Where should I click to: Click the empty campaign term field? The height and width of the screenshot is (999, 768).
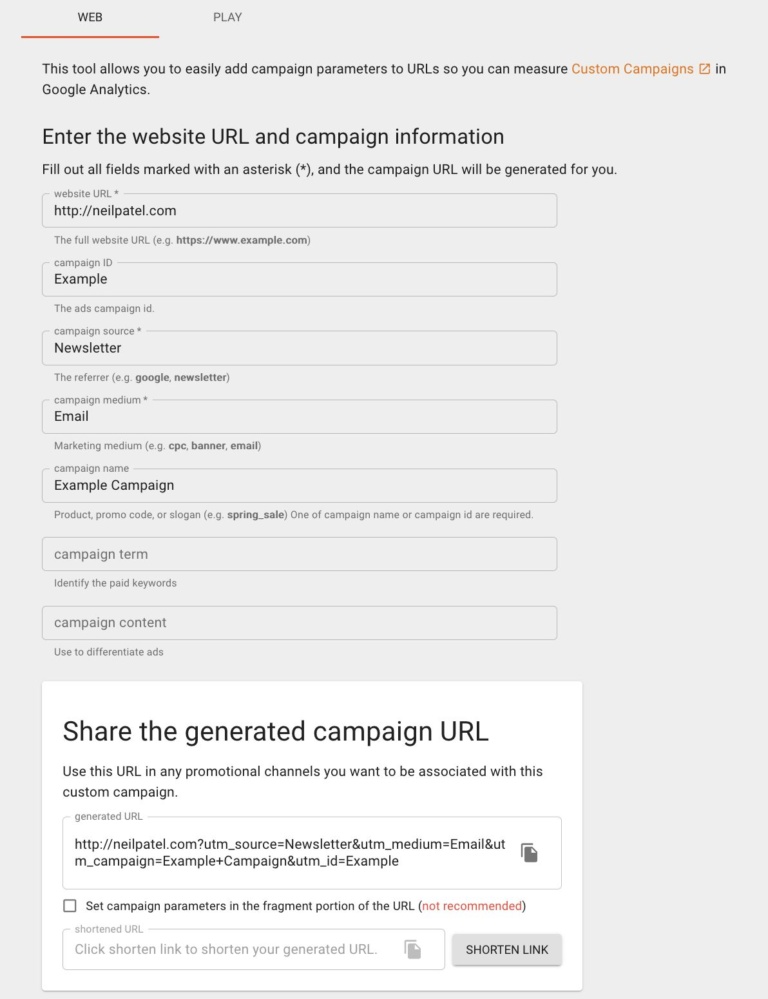298,553
